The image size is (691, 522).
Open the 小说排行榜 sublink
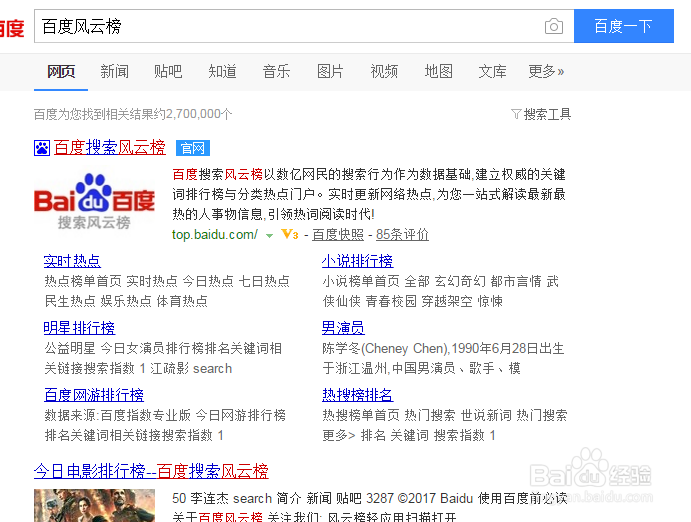coord(357,261)
